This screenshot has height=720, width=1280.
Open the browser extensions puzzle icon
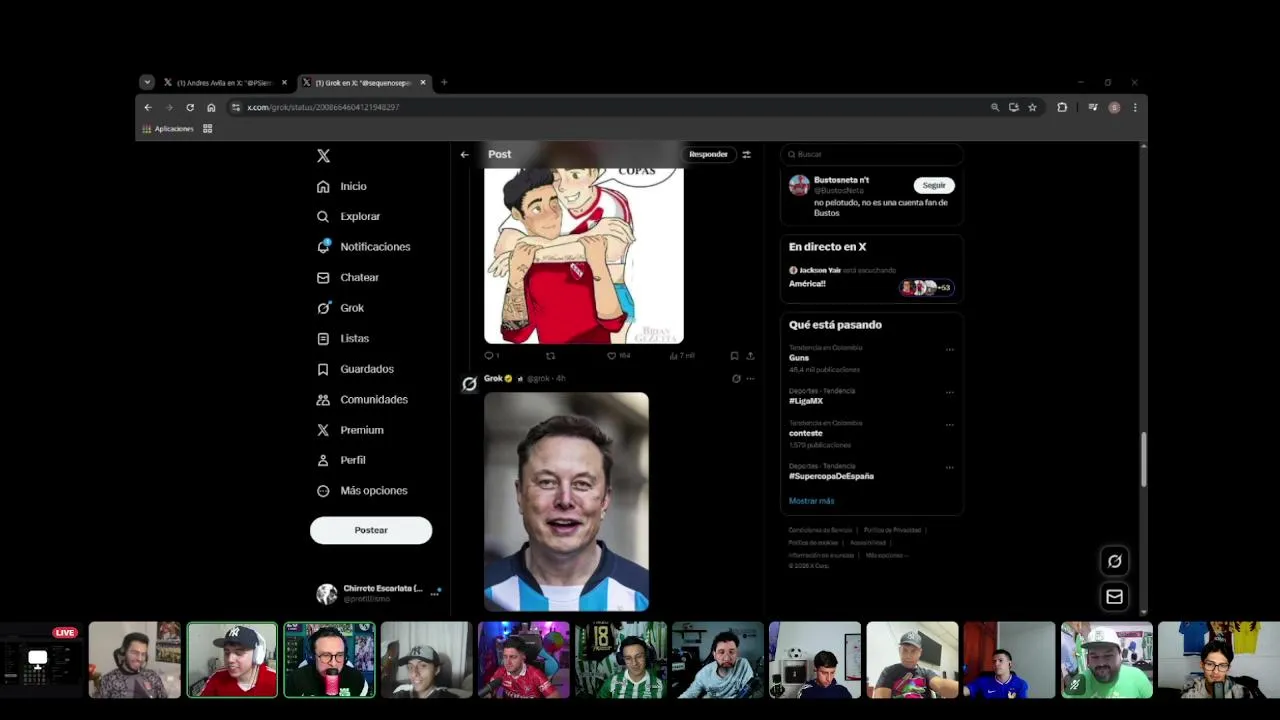1062,107
